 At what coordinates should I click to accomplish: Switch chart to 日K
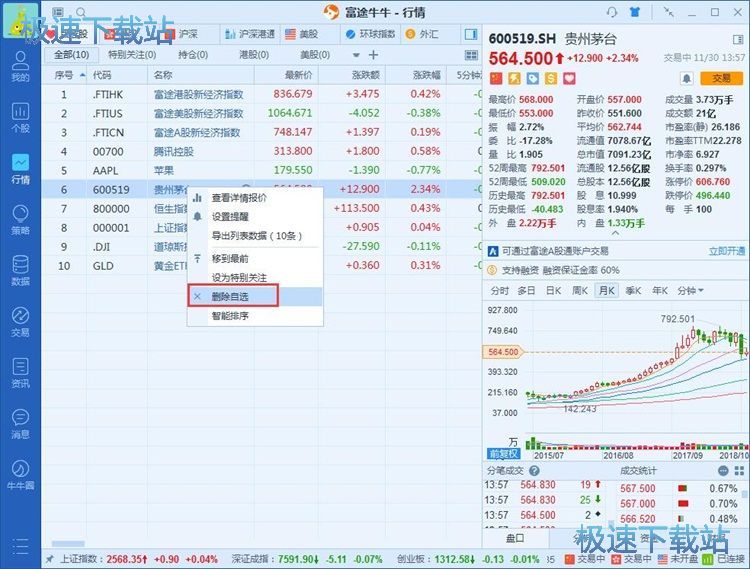click(x=553, y=291)
